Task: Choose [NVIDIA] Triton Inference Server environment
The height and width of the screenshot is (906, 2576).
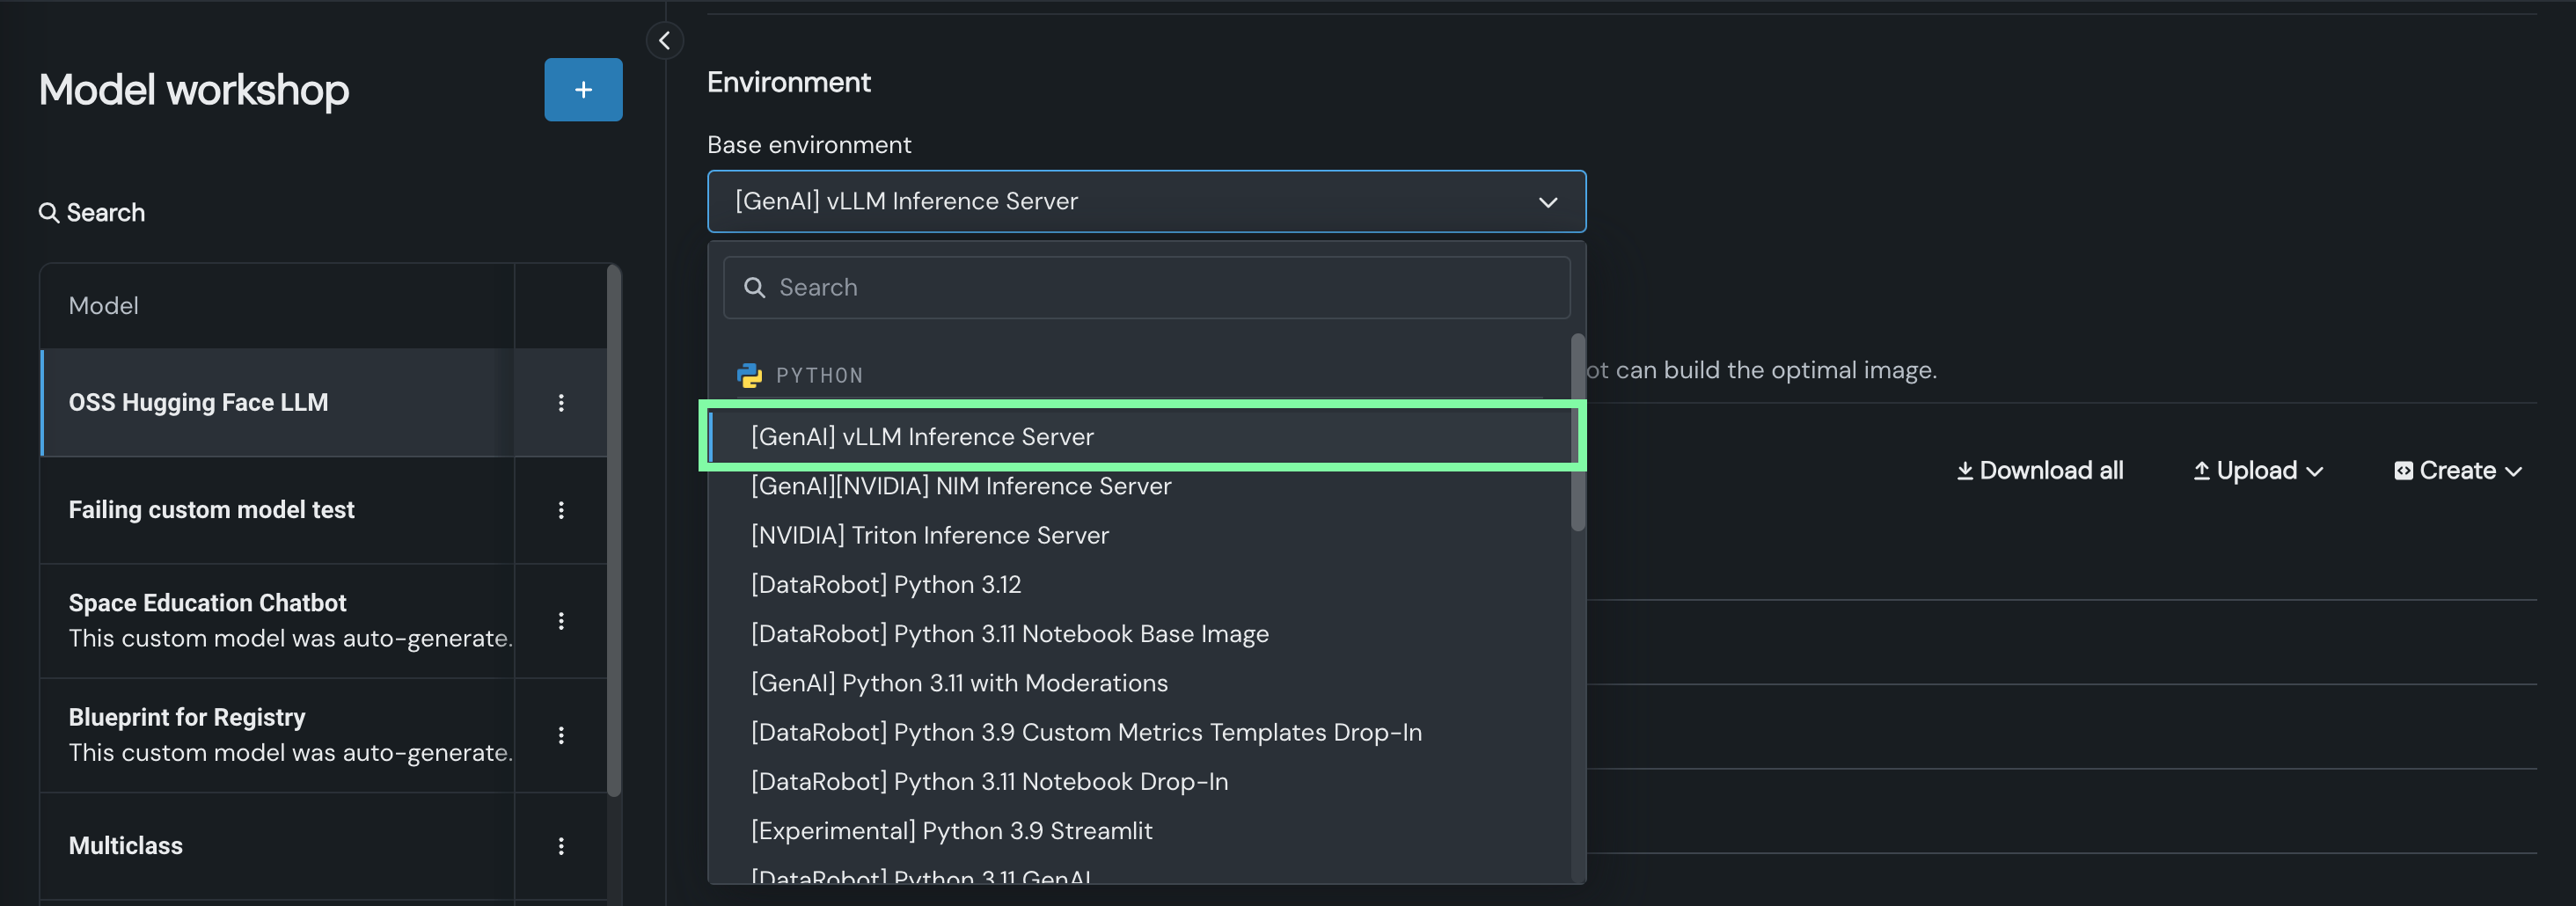Action: (929, 535)
